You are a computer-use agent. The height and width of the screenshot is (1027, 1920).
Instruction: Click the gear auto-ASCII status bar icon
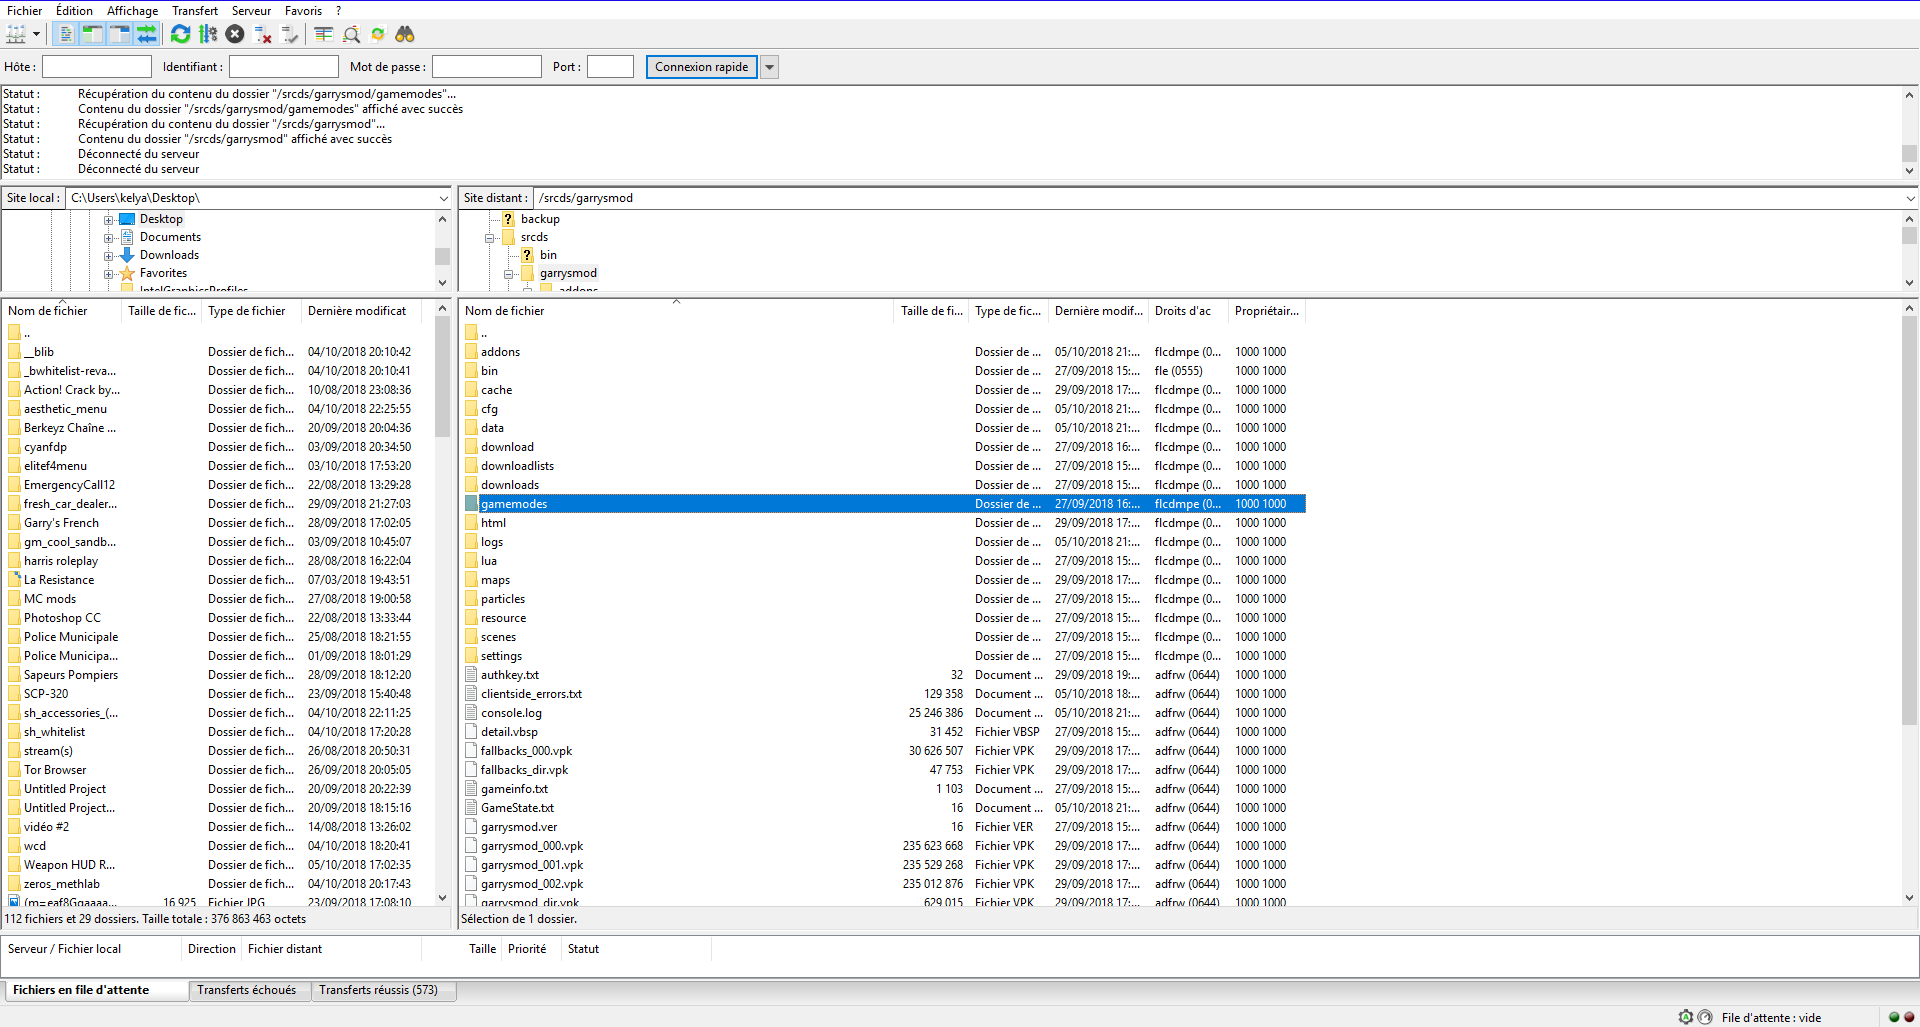tap(1686, 1017)
